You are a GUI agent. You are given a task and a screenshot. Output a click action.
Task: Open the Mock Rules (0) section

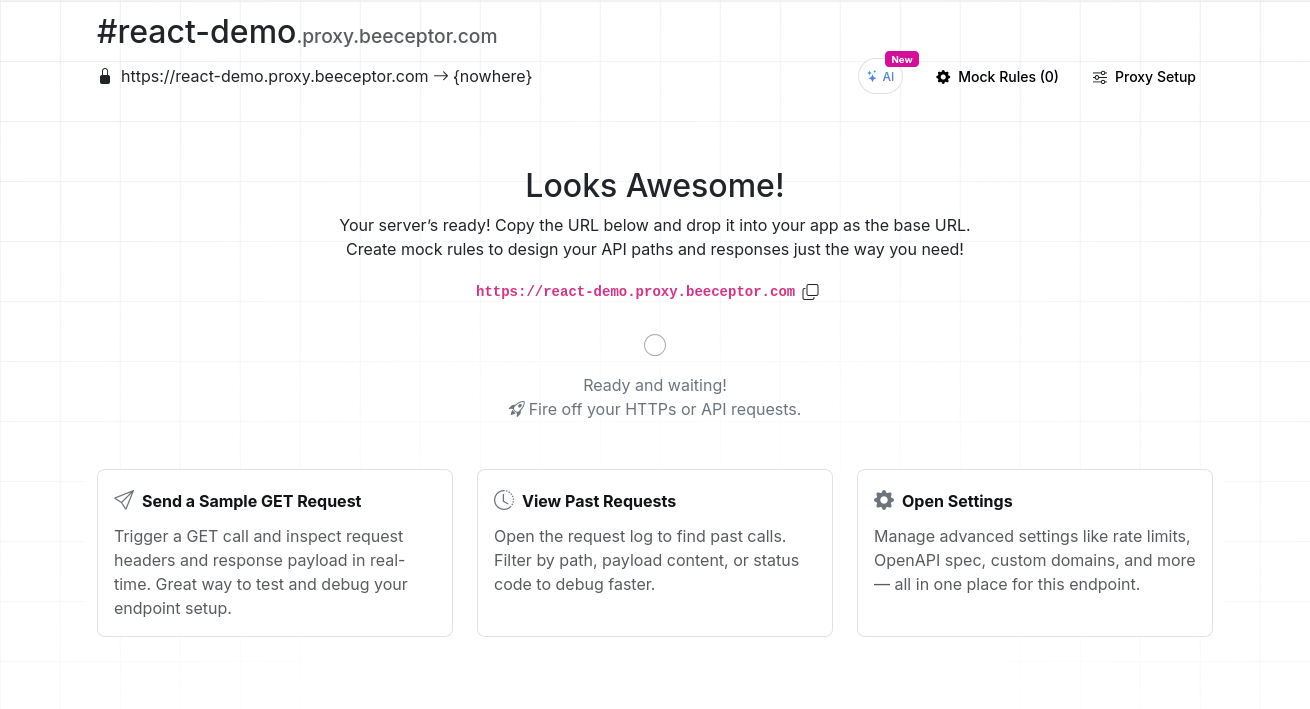[x=1008, y=77]
